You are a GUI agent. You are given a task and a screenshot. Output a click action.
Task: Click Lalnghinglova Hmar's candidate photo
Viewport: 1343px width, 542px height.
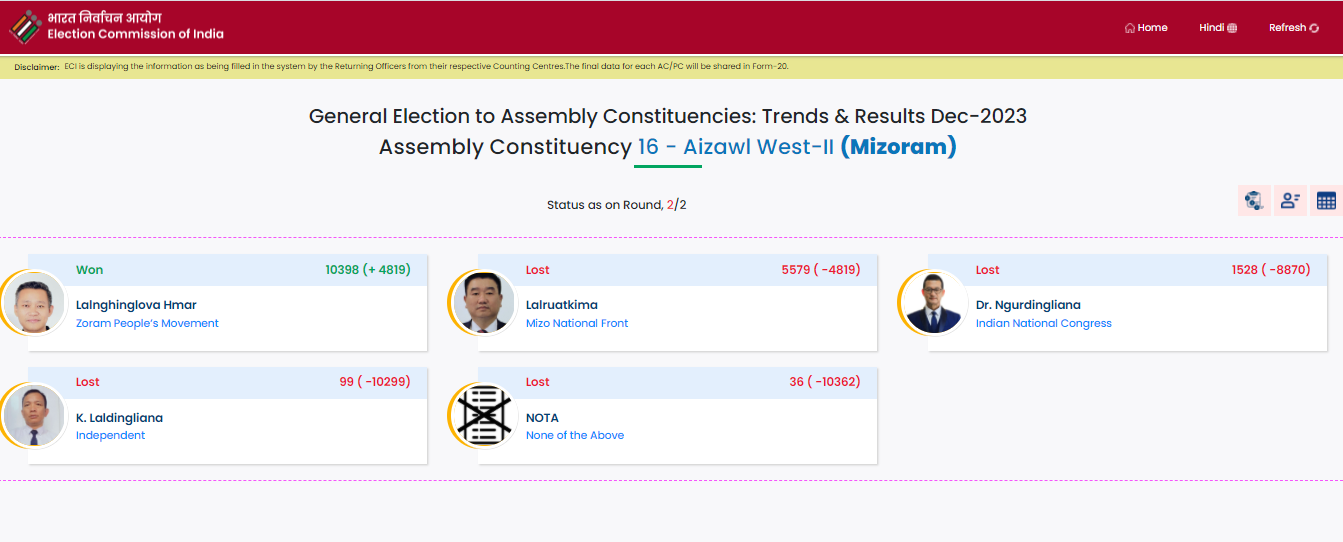34,302
